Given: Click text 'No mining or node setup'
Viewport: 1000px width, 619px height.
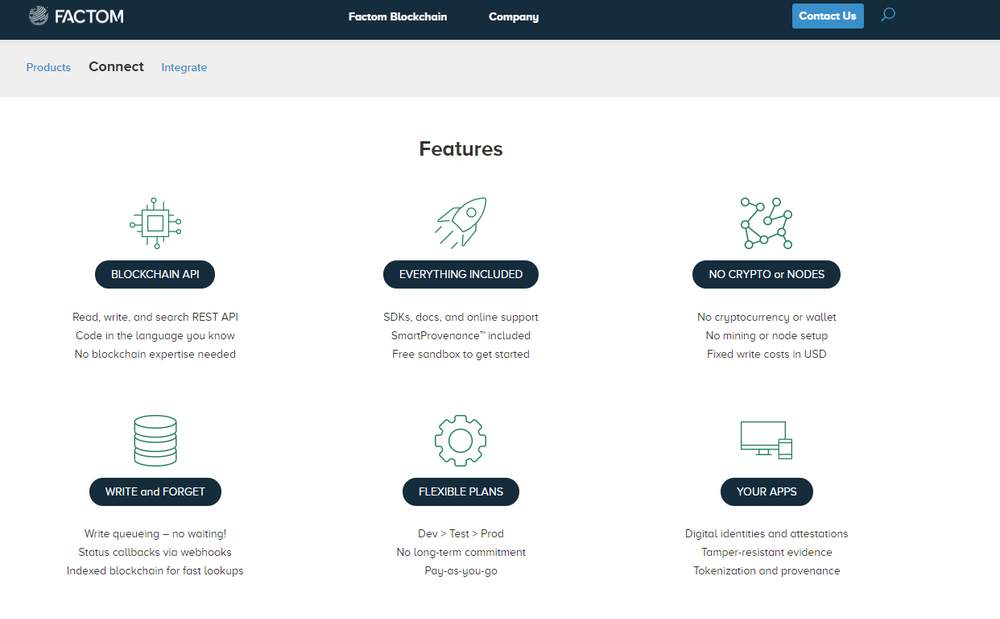Looking at the screenshot, I should (767, 335).
